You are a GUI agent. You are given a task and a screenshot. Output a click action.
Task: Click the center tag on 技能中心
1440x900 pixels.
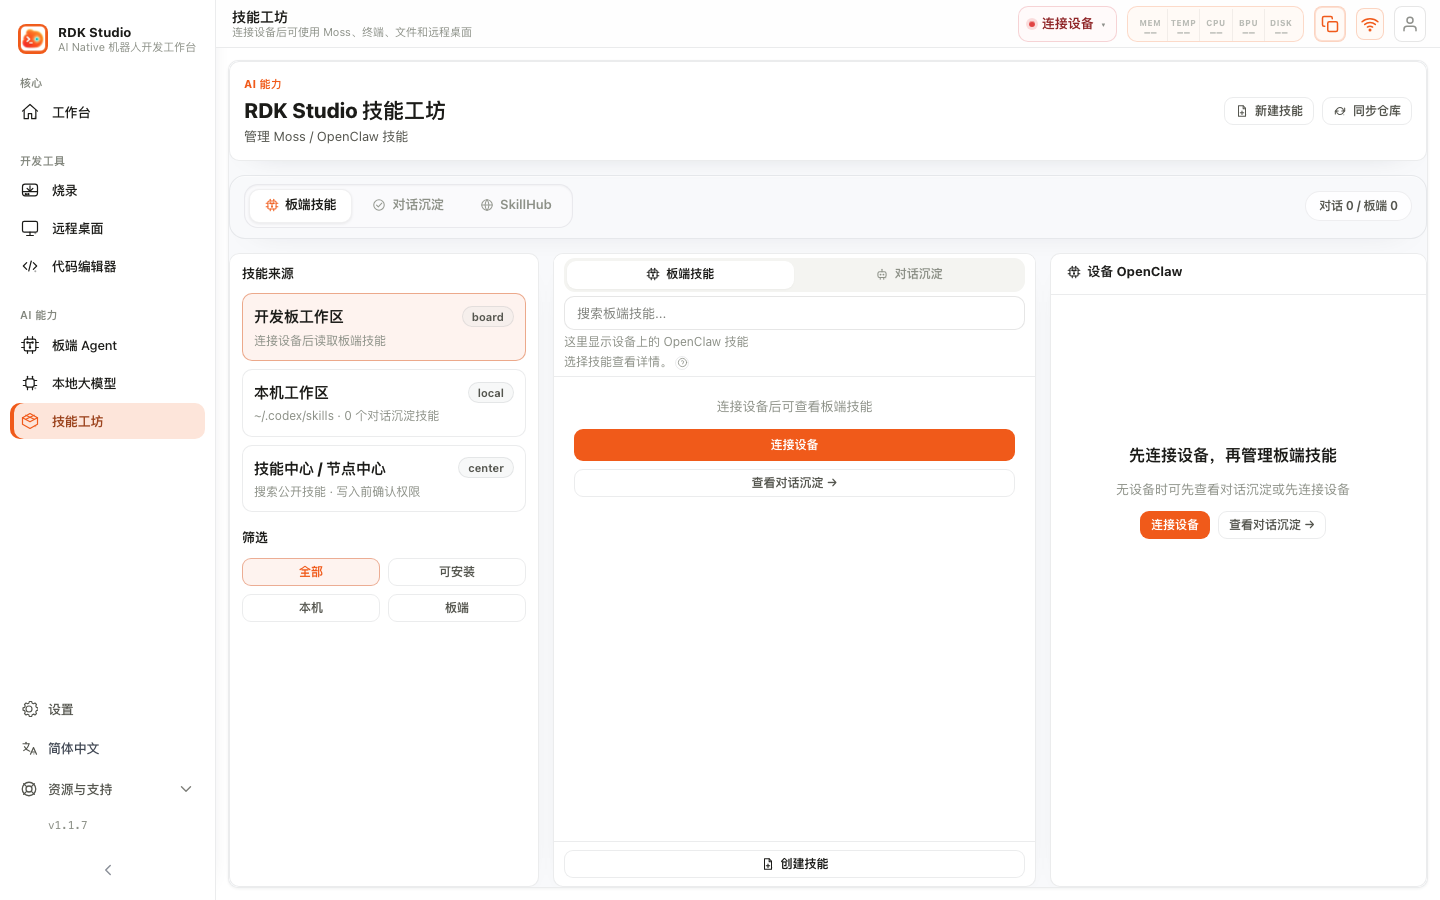coord(486,468)
